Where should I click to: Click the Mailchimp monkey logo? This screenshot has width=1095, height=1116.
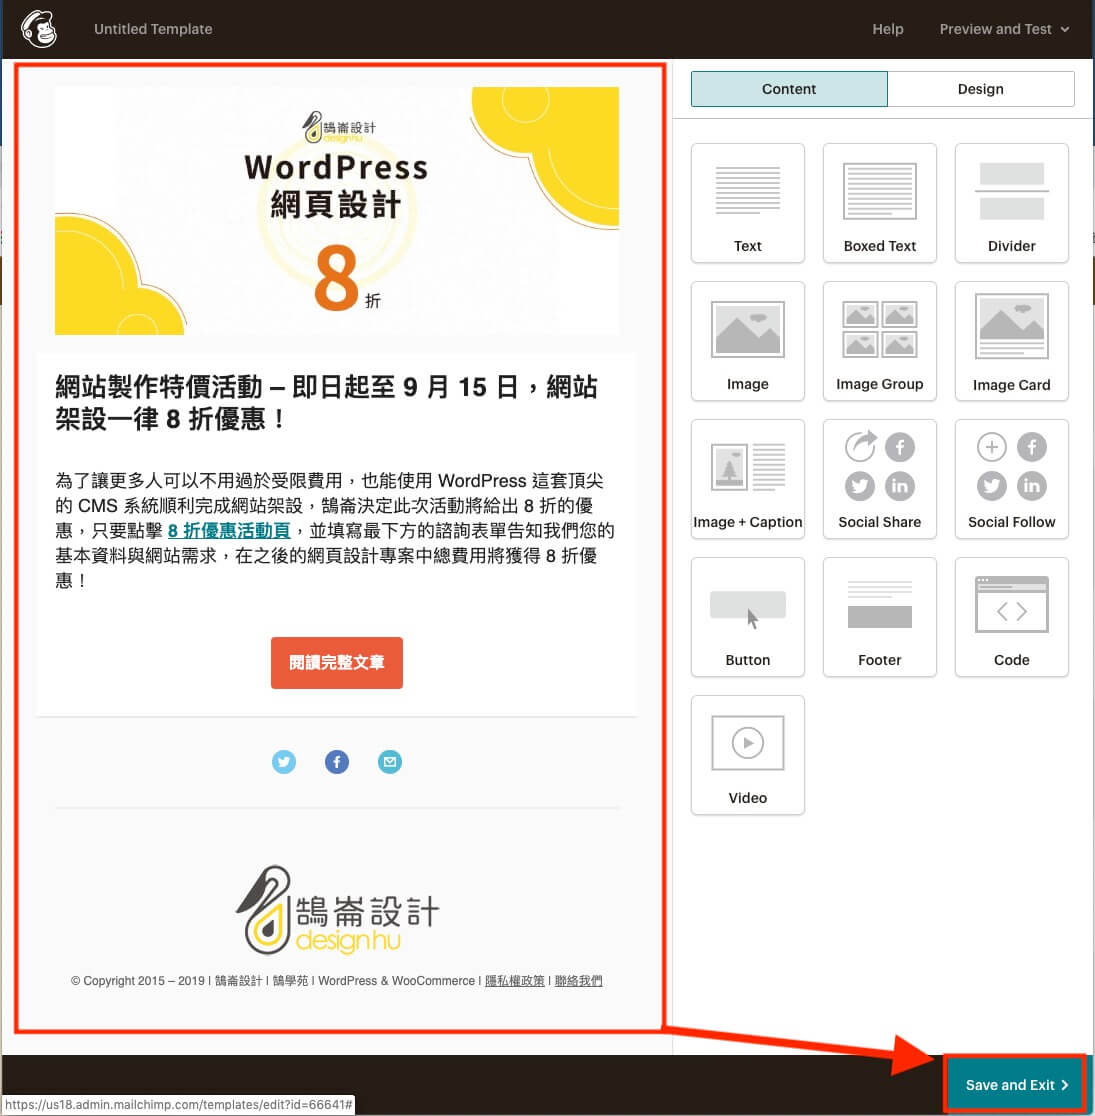point(38,29)
